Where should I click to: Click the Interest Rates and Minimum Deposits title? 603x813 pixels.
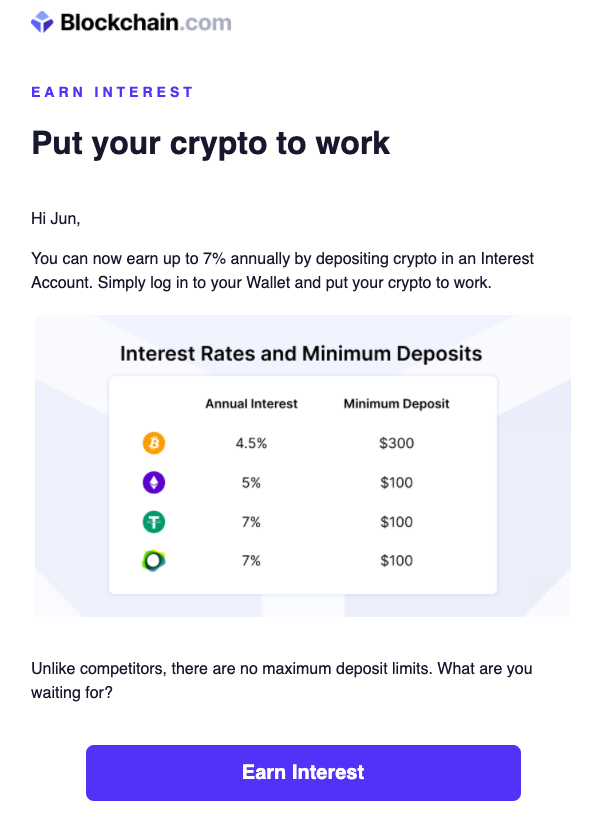(301, 354)
